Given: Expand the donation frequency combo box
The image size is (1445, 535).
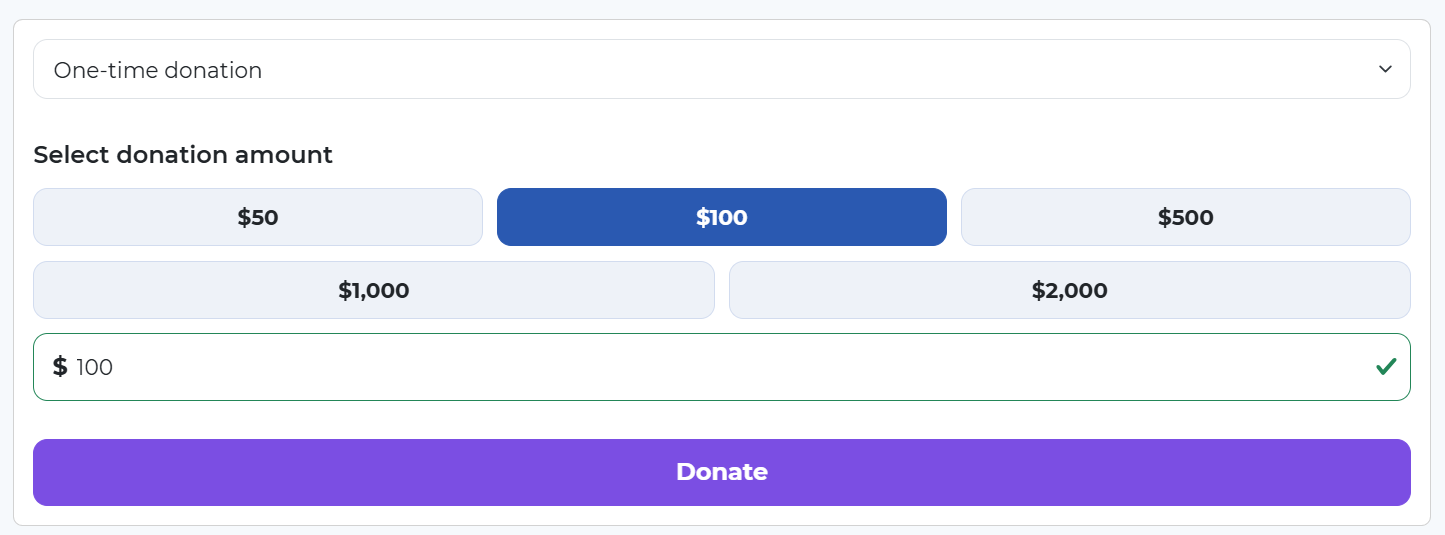Looking at the screenshot, I should coord(1000,69).
